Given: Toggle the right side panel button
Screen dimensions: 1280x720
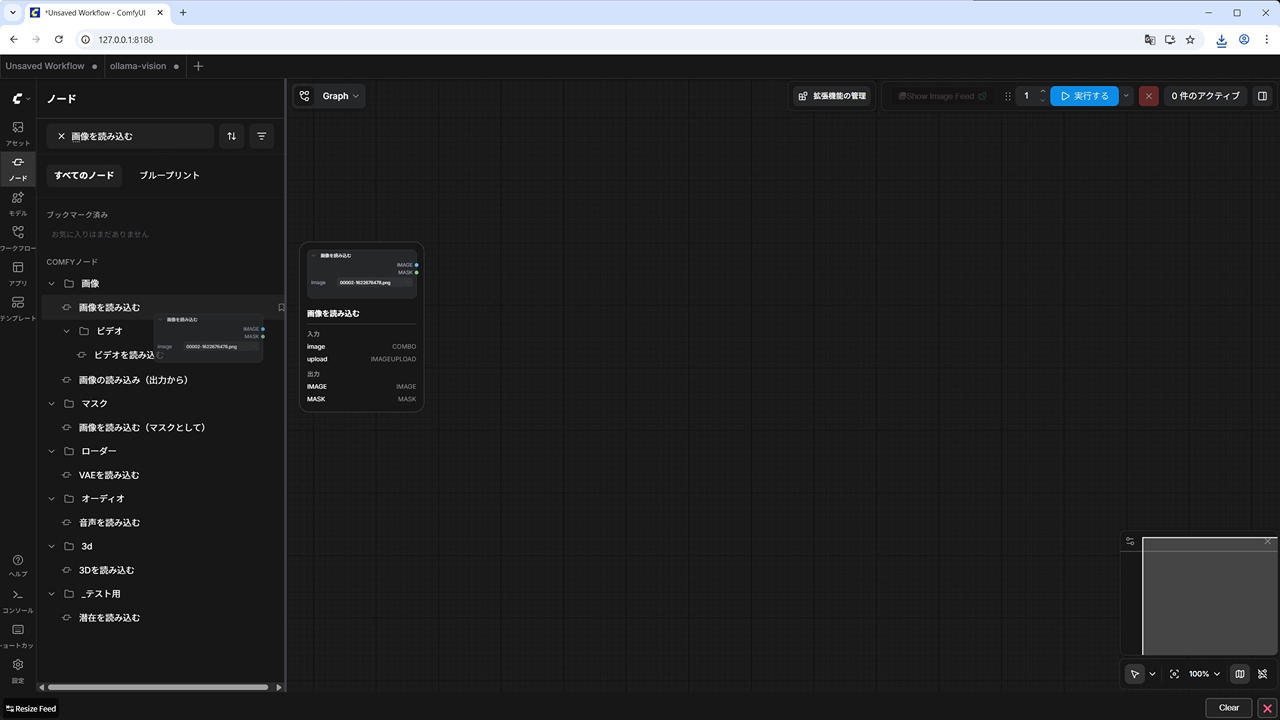Looking at the screenshot, I should pyautogui.click(x=1262, y=96).
